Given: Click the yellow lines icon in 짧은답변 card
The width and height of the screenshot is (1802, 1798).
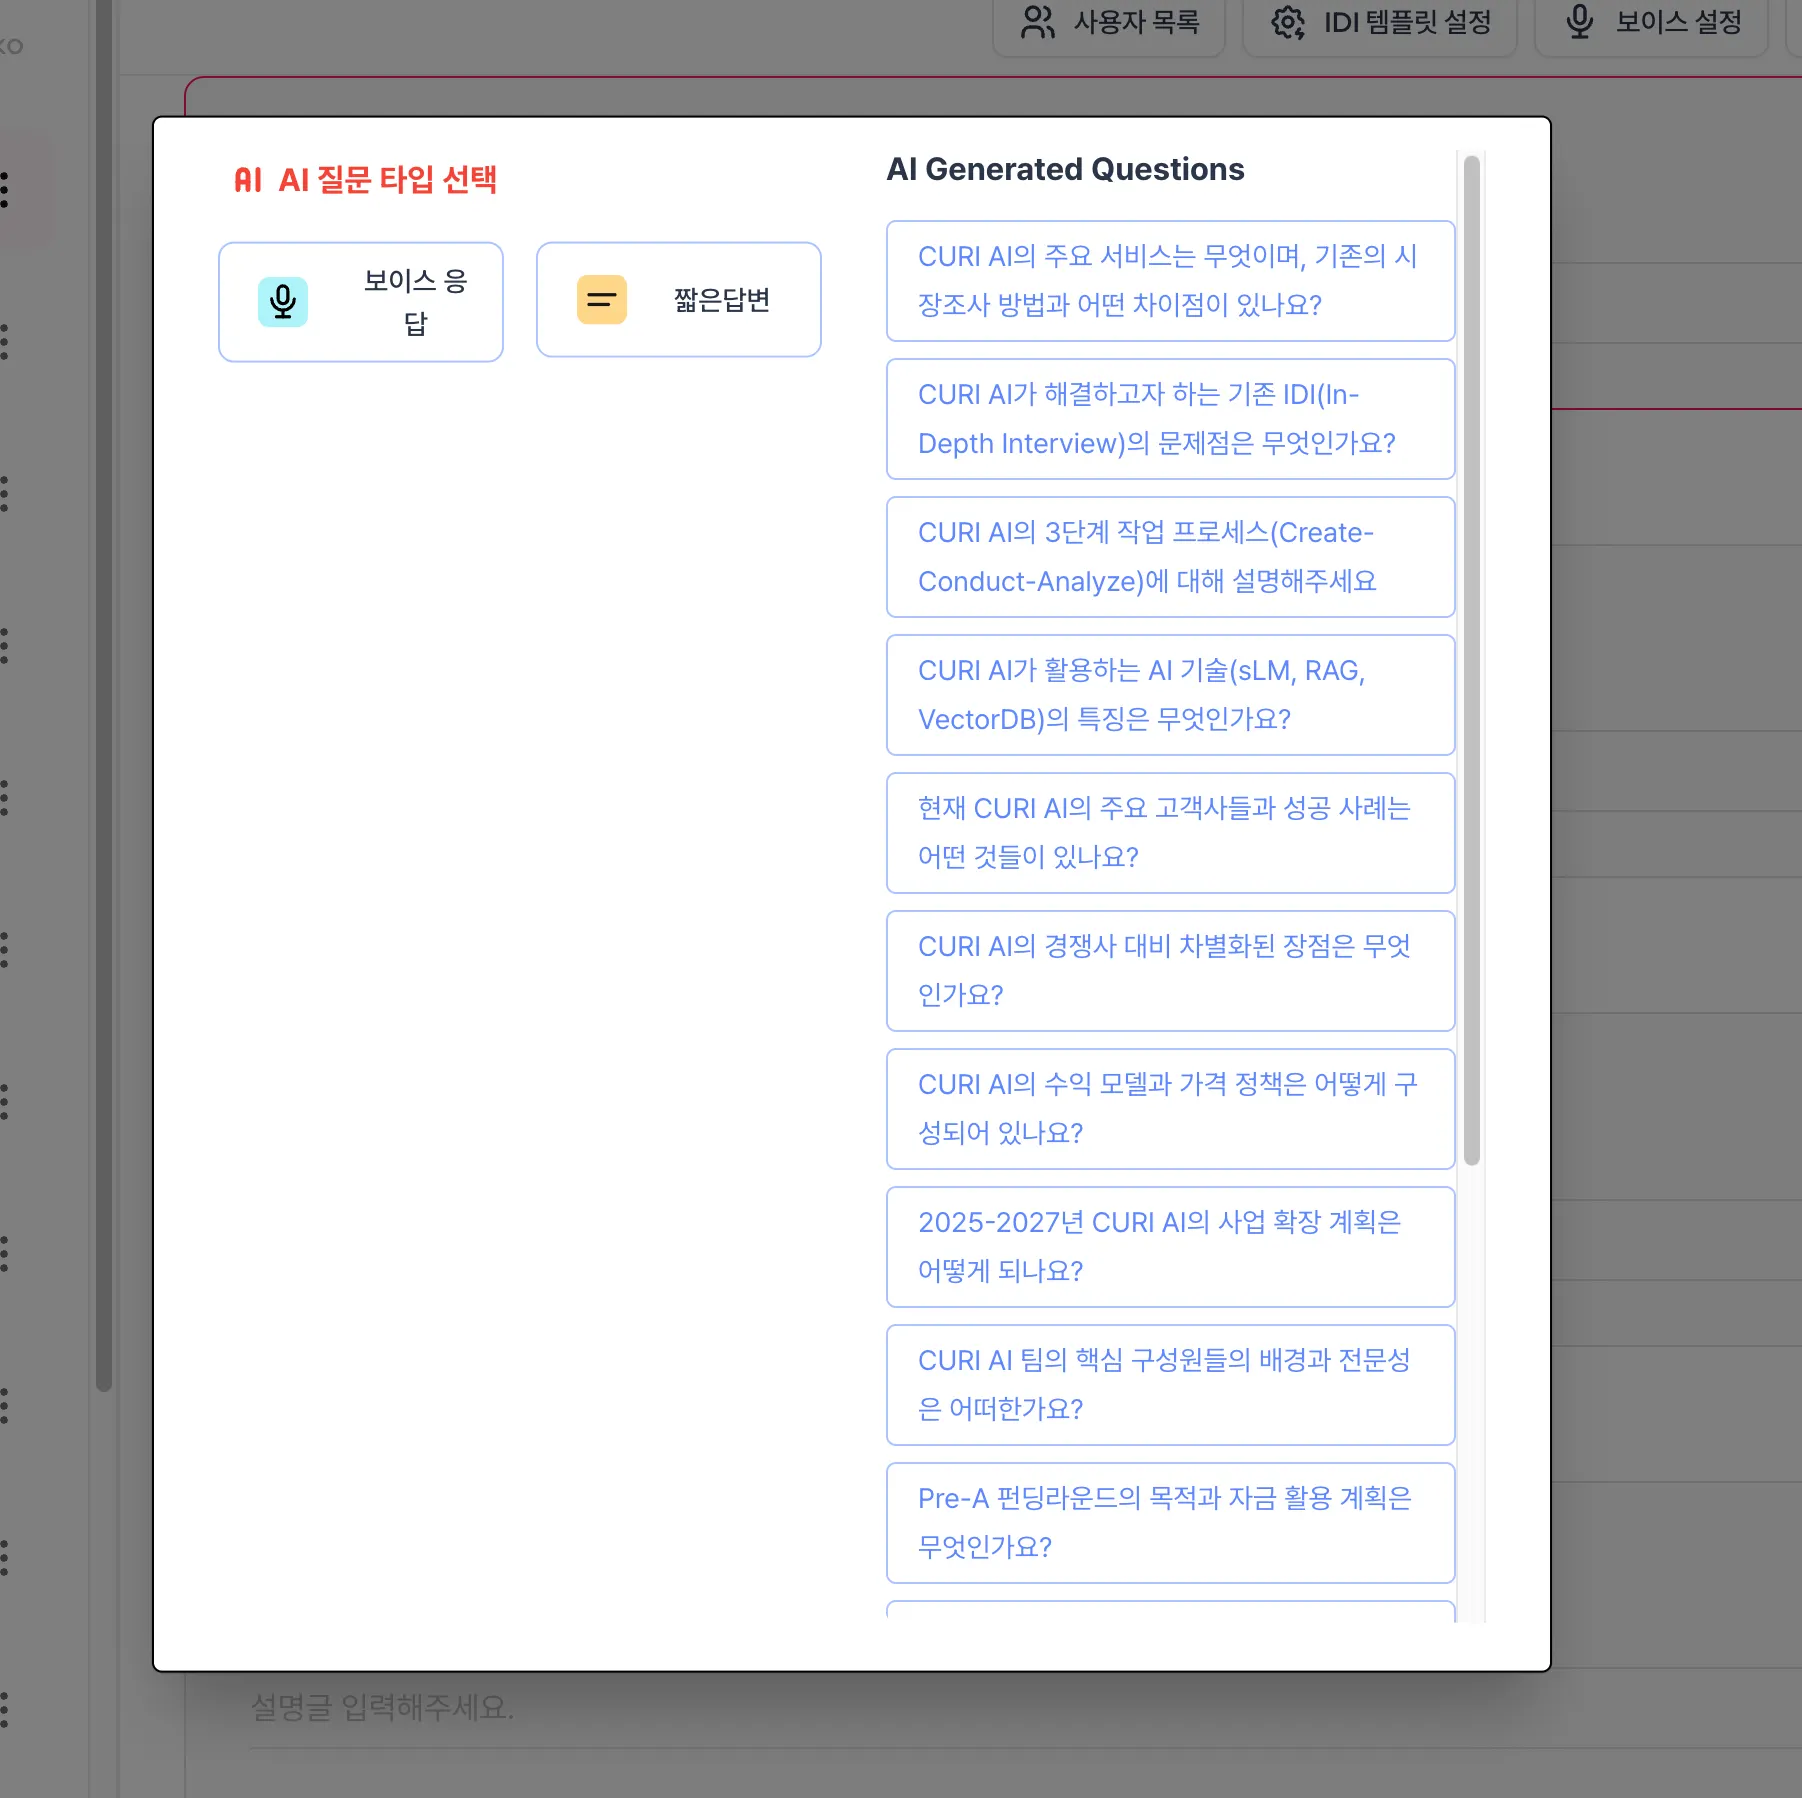Looking at the screenshot, I should pyautogui.click(x=601, y=299).
